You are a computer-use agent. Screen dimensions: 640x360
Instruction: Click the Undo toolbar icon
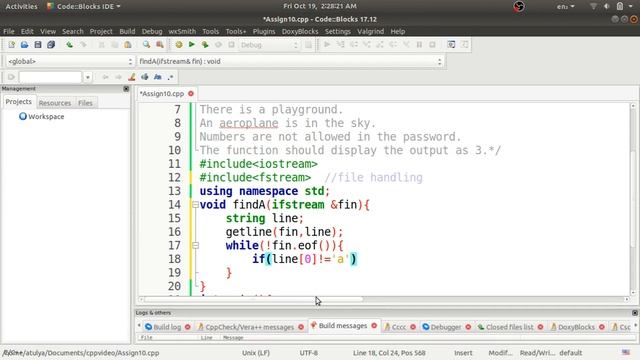[70, 44]
